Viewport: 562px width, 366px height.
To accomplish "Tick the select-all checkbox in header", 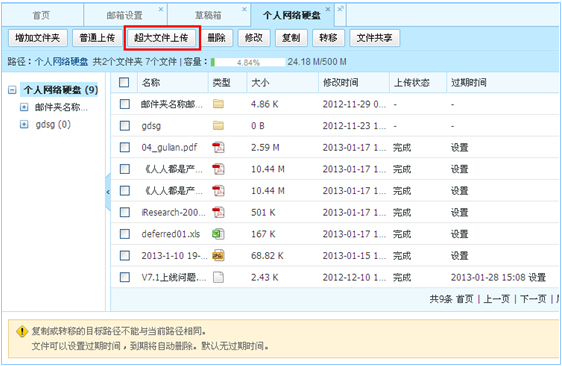I will [x=124, y=82].
